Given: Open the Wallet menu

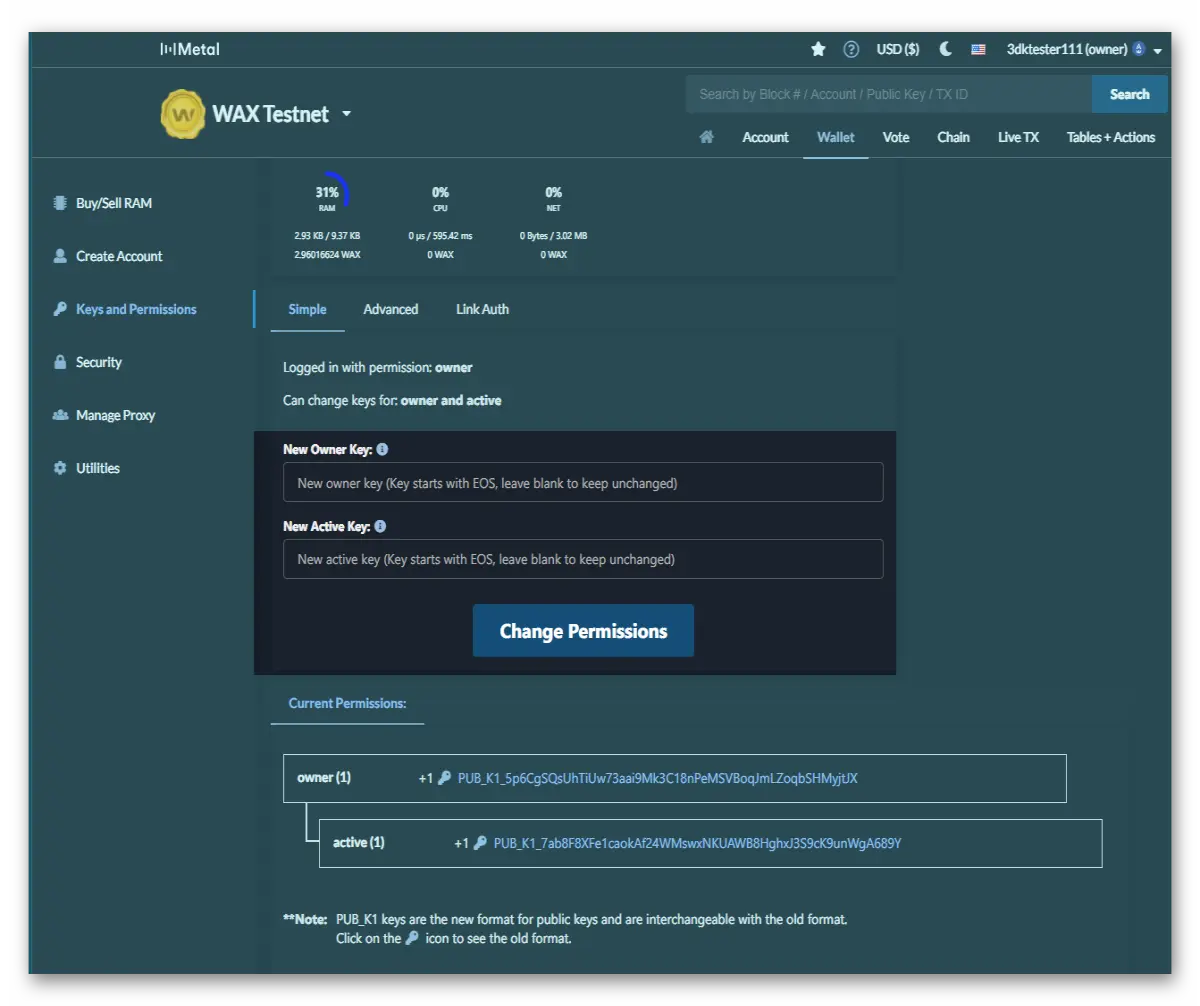Looking at the screenshot, I should (836, 137).
